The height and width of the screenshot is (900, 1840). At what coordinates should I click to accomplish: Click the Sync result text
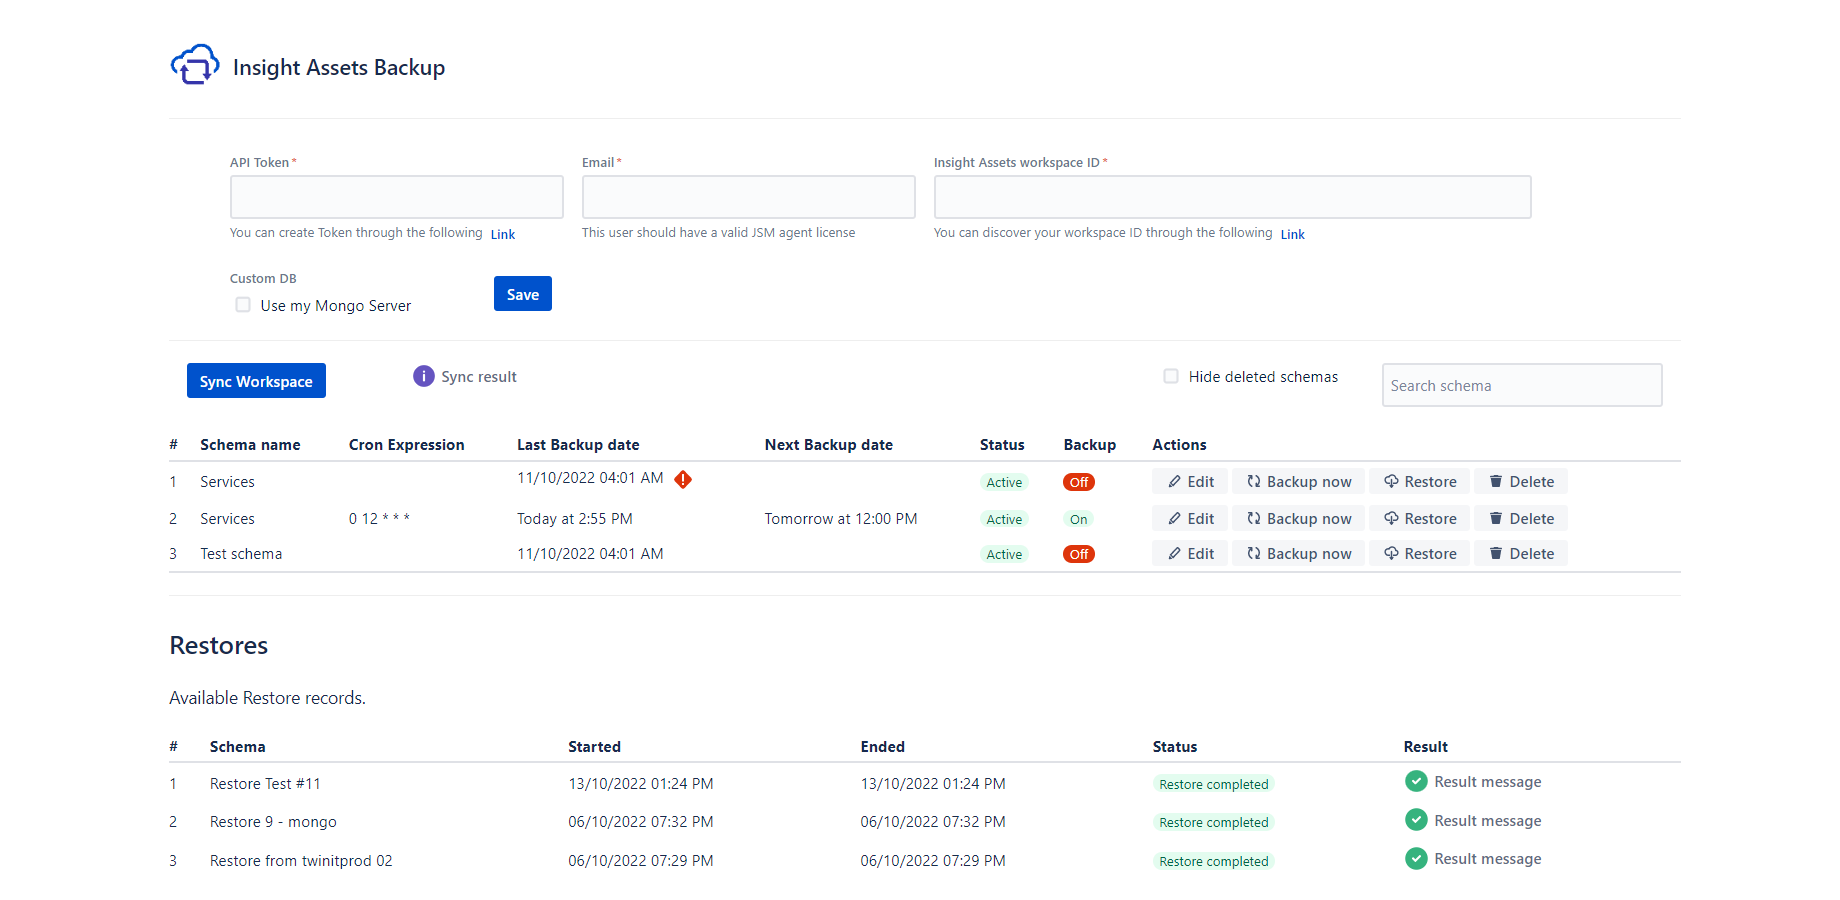(x=479, y=377)
